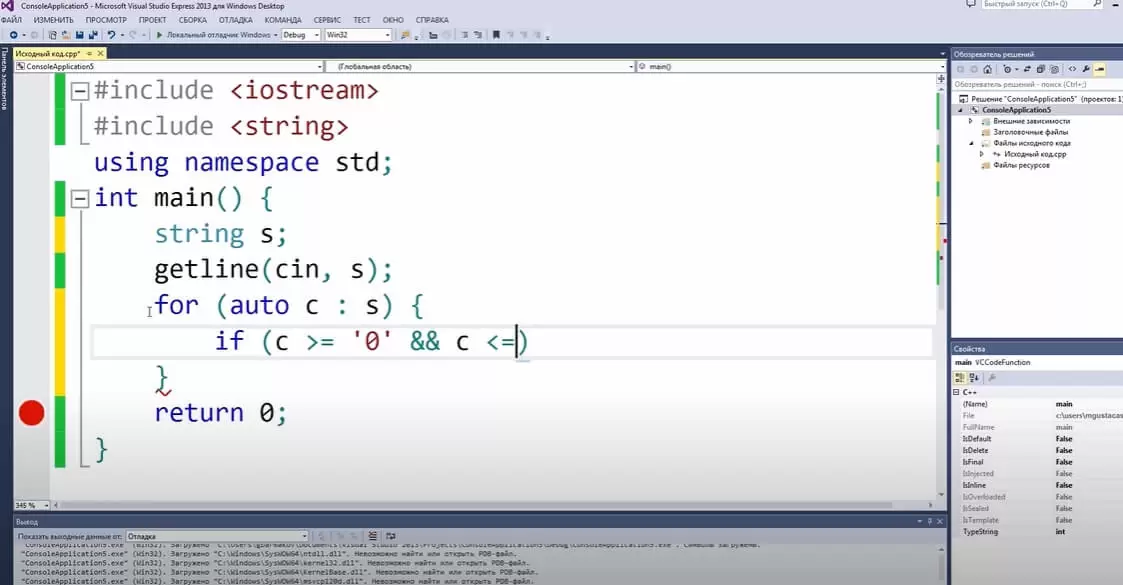Open the ТЕСТ menu

tap(362, 20)
